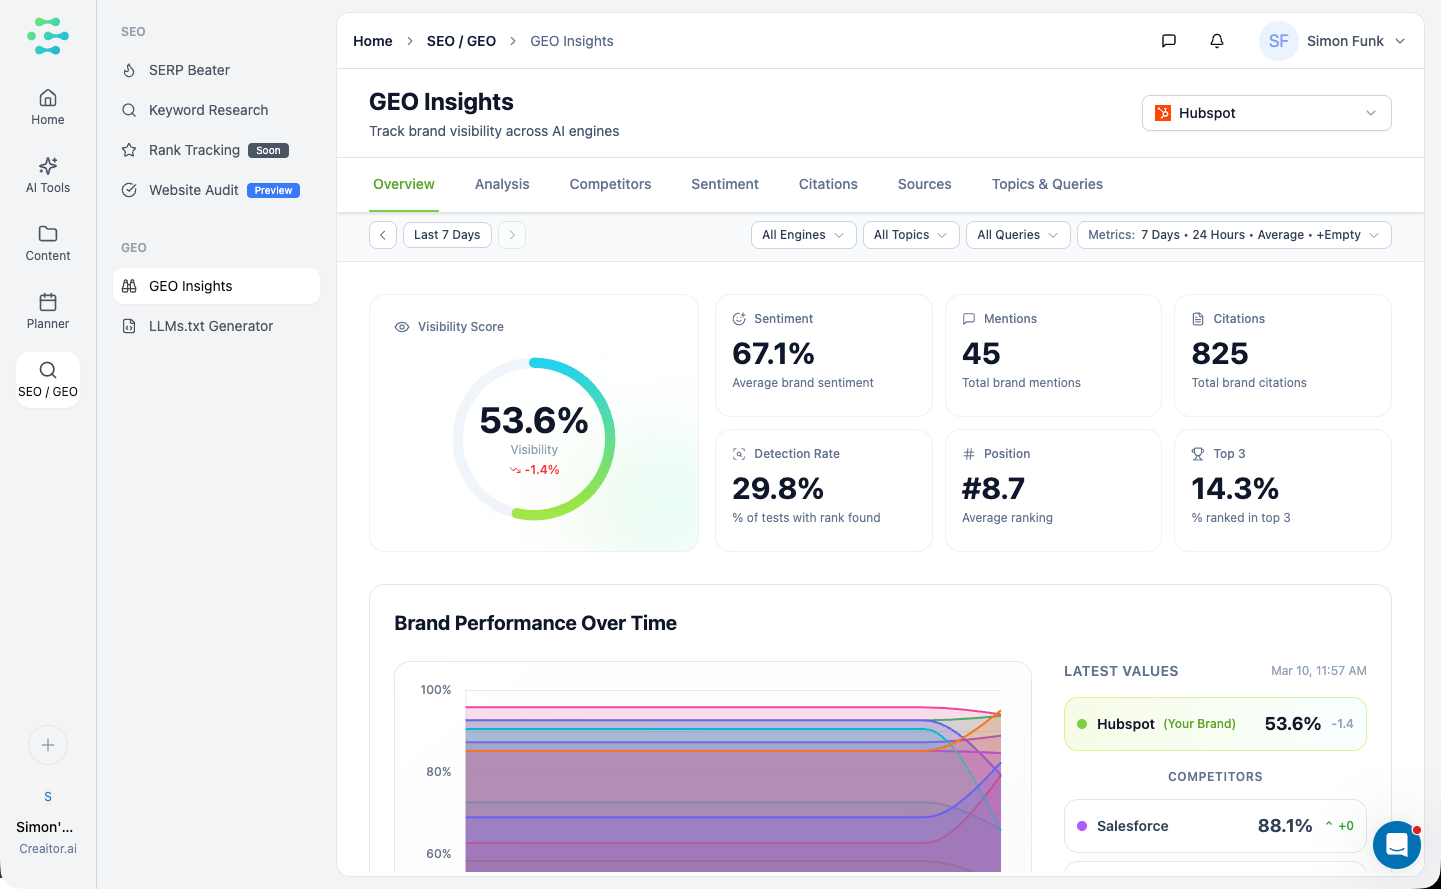Screen dimensions: 1441x889
Task: Select the Salesforce competitor entry
Action: tap(1214, 826)
